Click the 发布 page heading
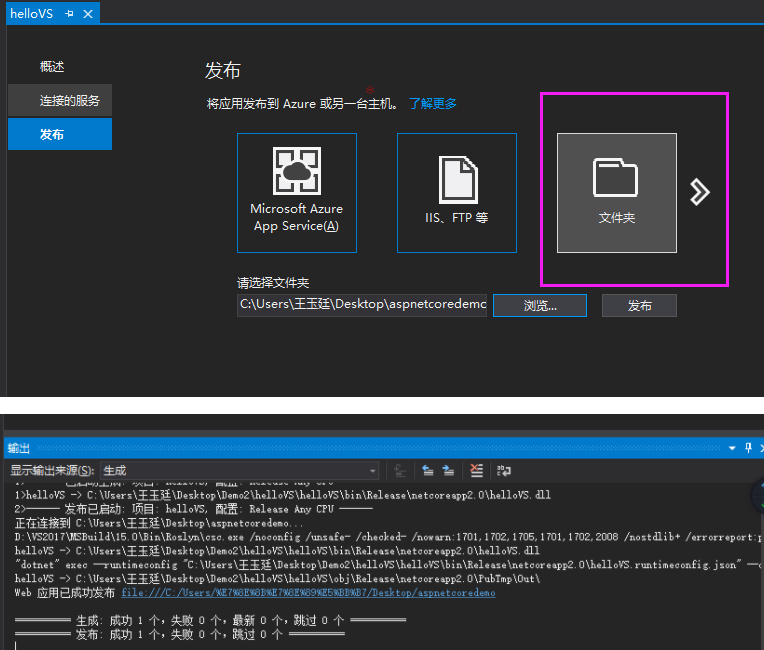The width and height of the screenshot is (764, 650). (223, 70)
